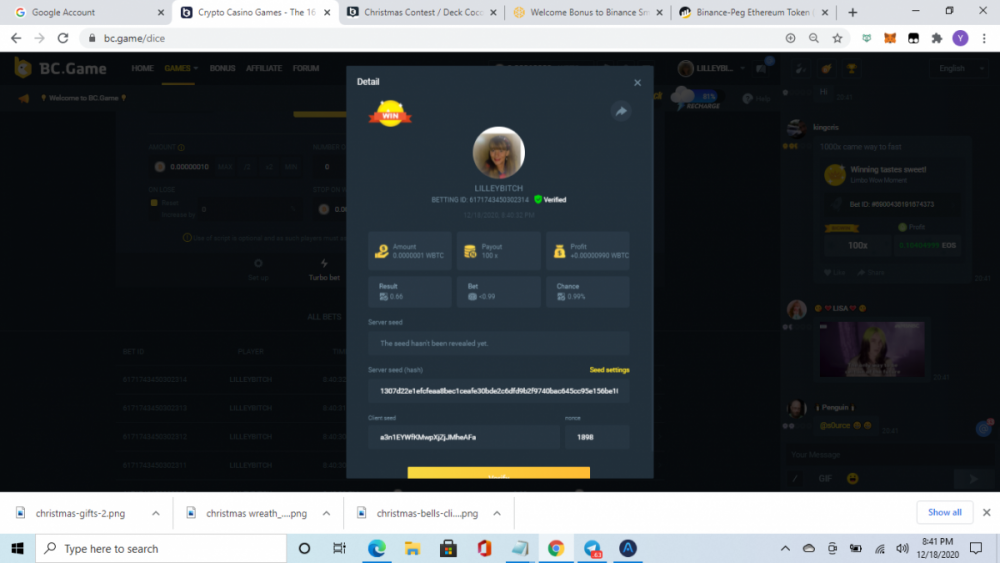Switch to Christmas Contest browser tab

coord(418,12)
